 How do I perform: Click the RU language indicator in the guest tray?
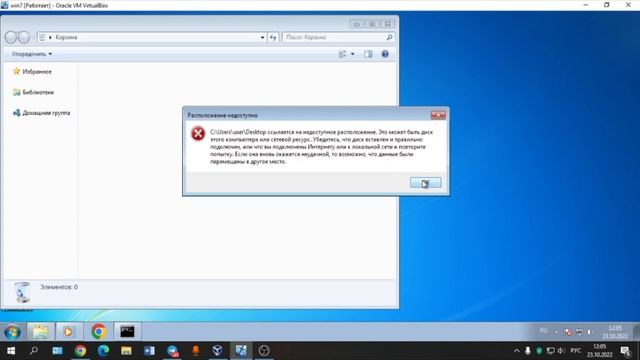coord(544,331)
